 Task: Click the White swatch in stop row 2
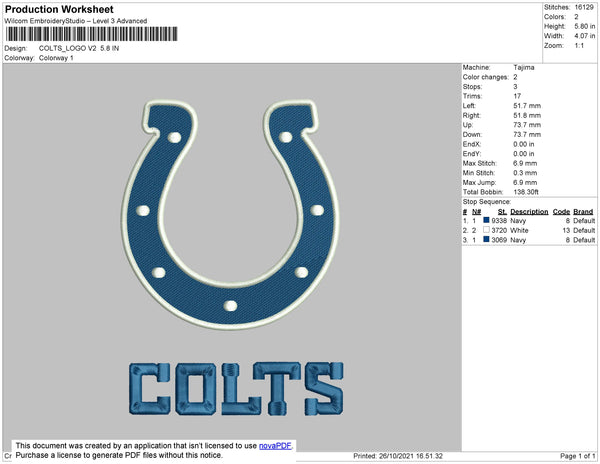coord(486,230)
